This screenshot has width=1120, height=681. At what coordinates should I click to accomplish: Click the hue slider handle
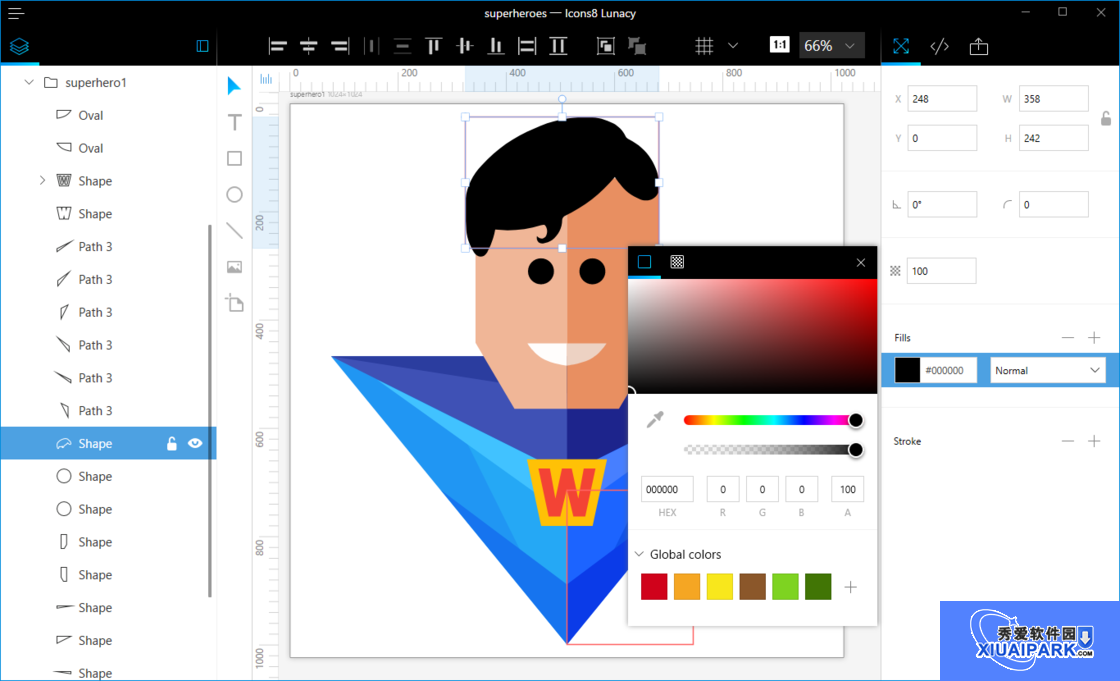(x=856, y=420)
